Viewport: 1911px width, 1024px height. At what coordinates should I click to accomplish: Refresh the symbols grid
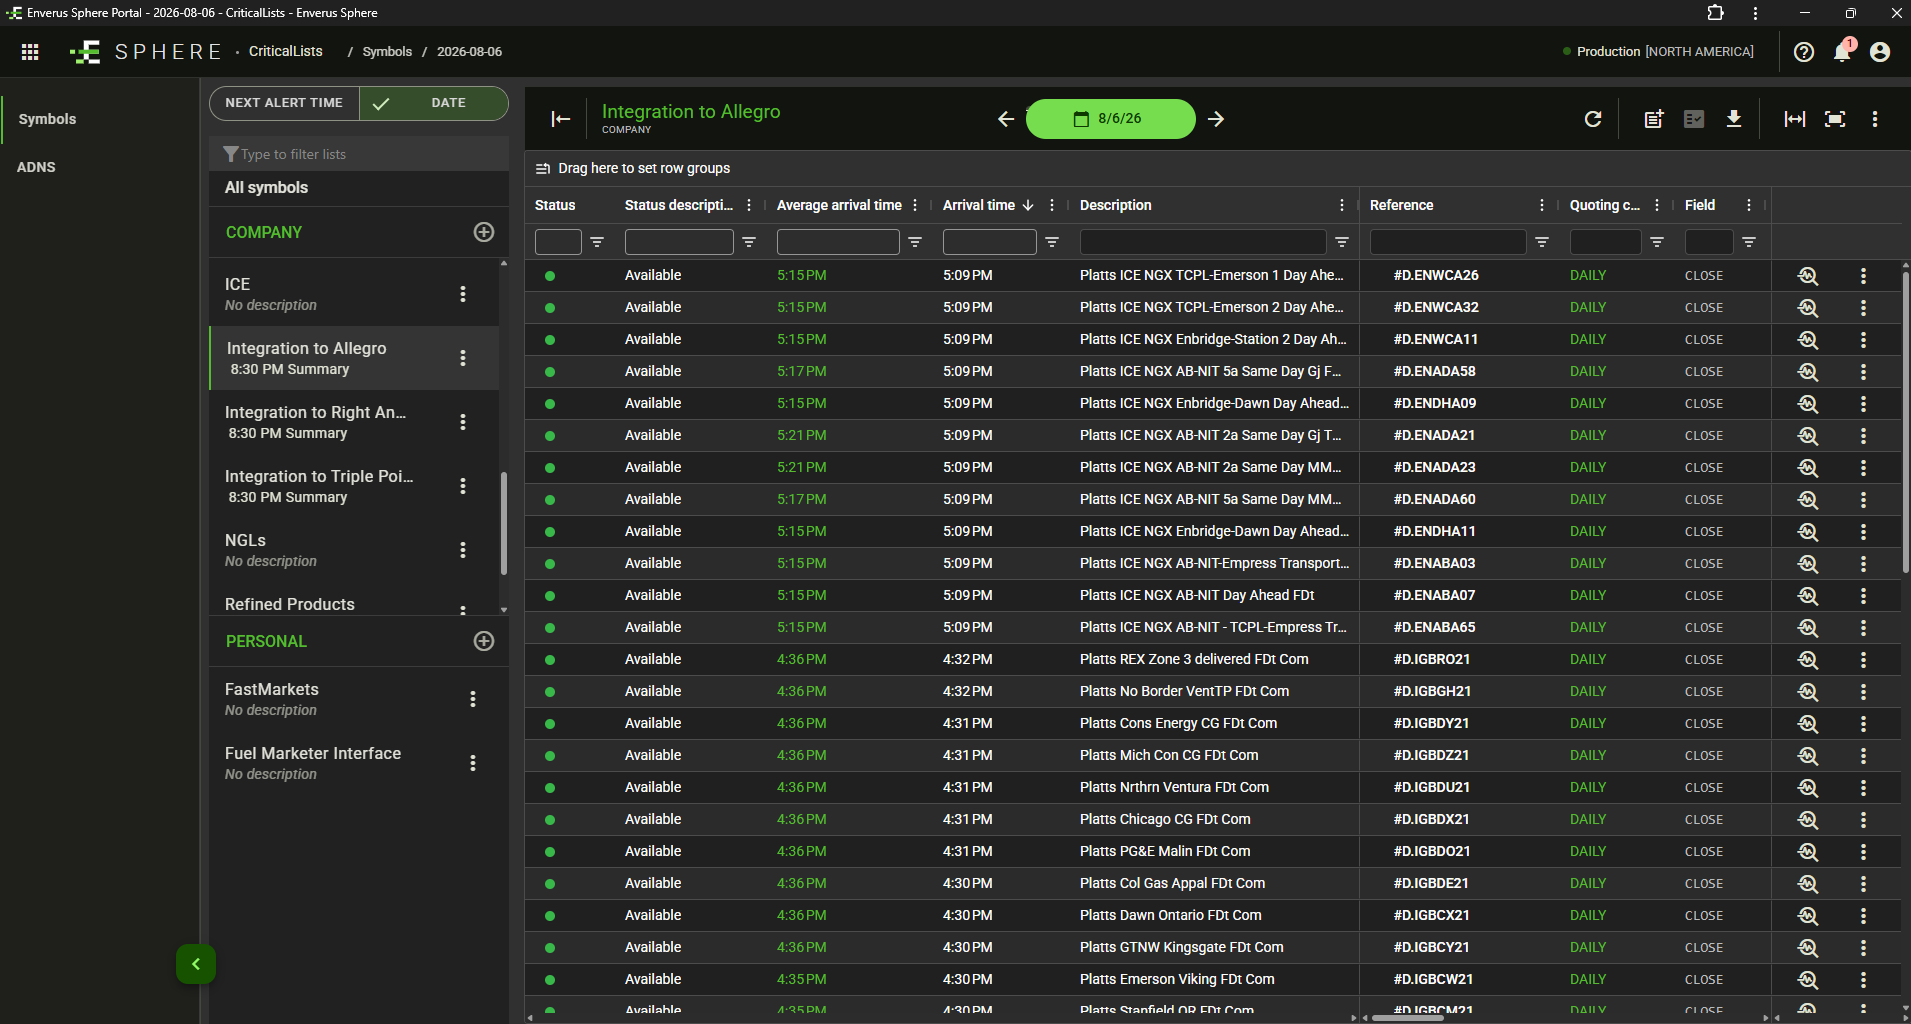click(x=1593, y=119)
